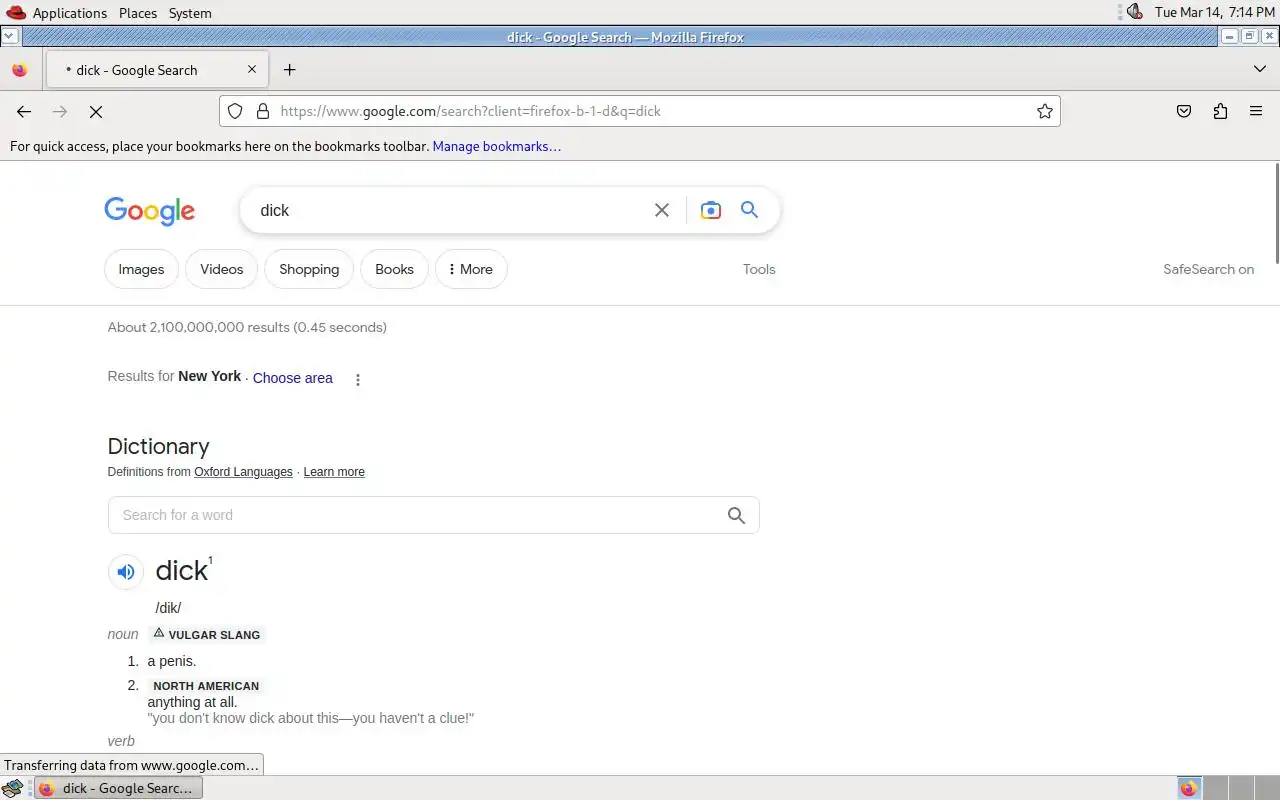The width and height of the screenshot is (1280, 800).
Task: Filter results by Videos
Action: [x=221, y=269]
